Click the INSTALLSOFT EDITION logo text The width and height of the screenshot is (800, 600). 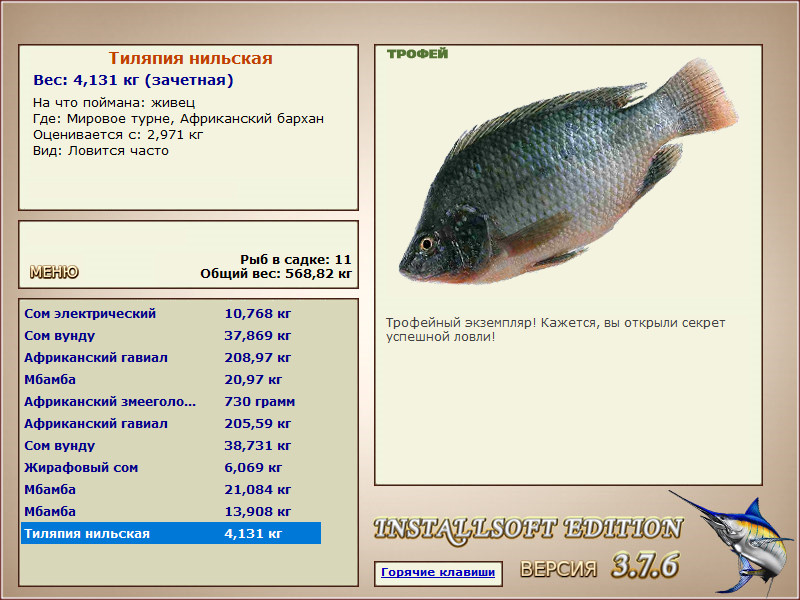click(528, 530)
